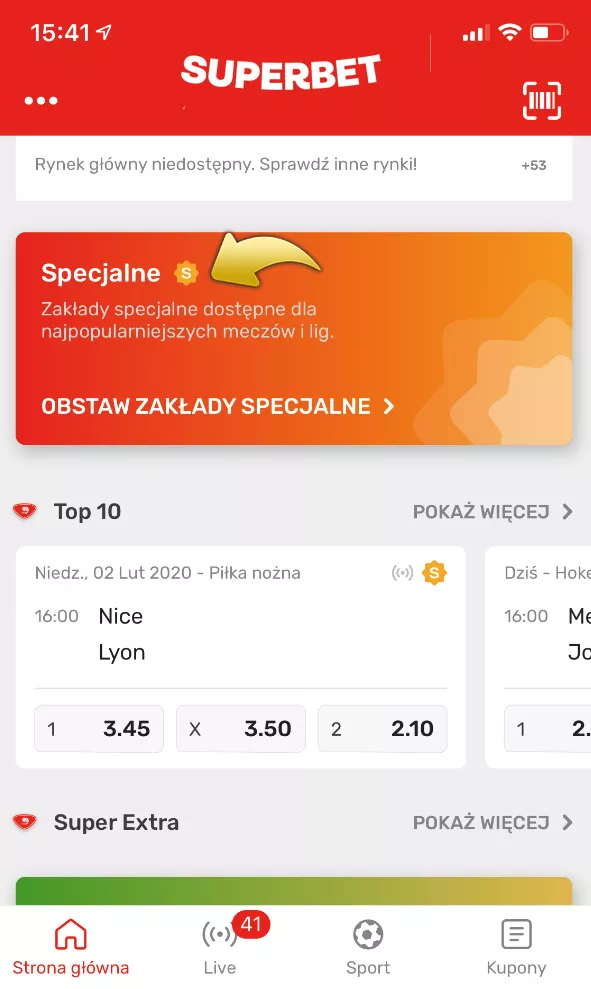Expand Super Extra with Pokaż więcej
This screenshot has width=591, height=989.
coord(493,822)
